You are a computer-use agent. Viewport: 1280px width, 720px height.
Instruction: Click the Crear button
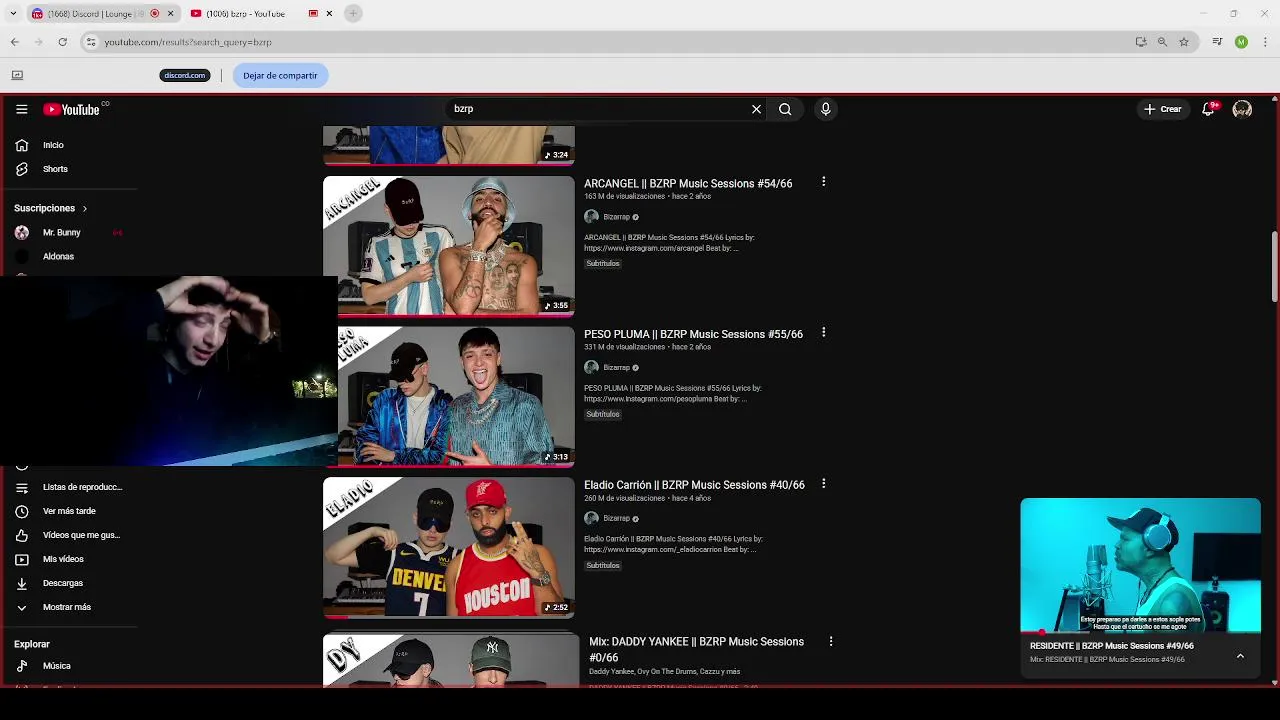click(x=1163, y=109)
